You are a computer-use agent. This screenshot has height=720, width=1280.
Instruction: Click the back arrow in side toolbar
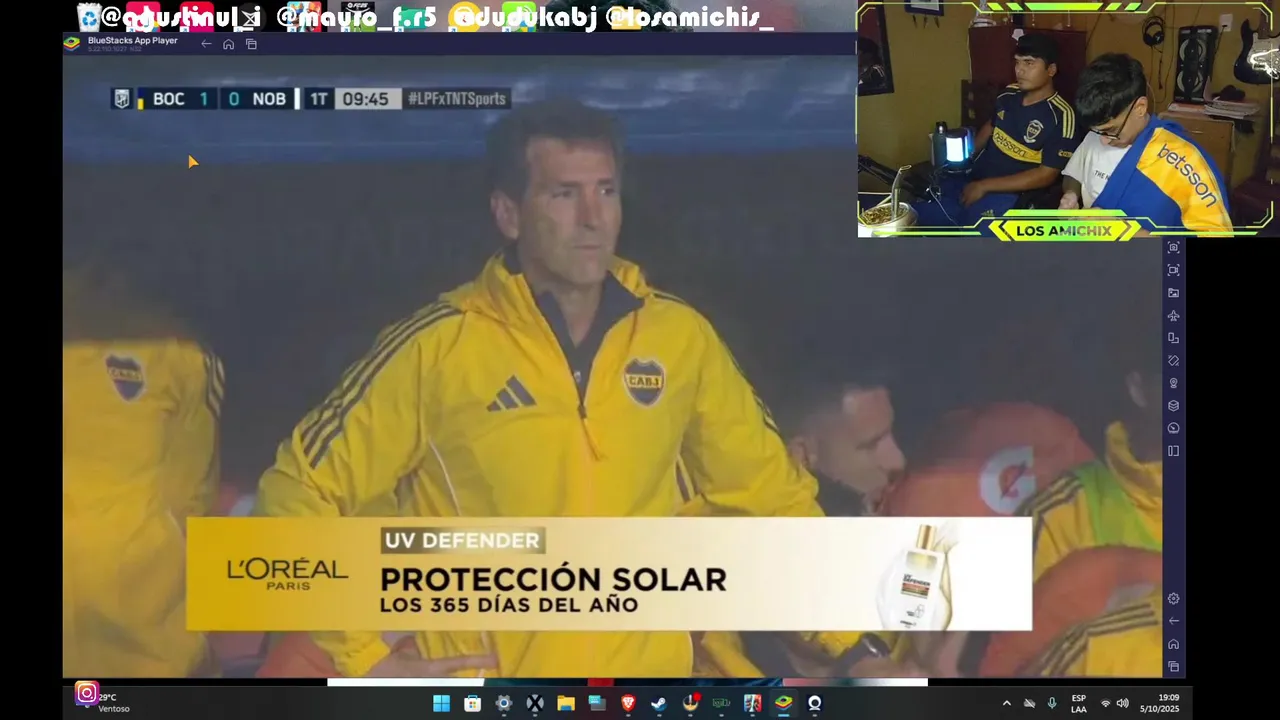(1174, 621)
